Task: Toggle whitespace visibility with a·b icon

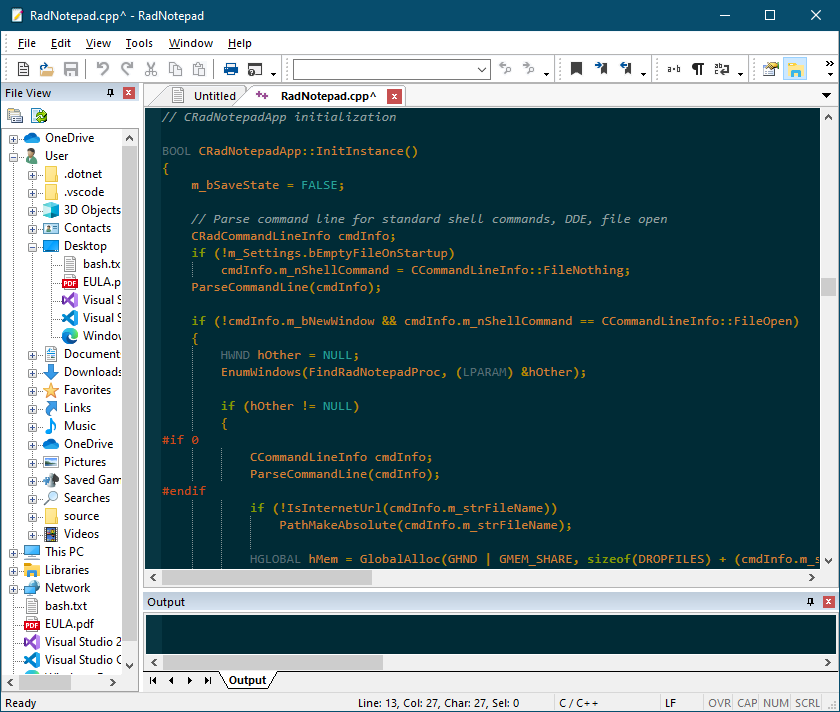Action: coord(673,69)
